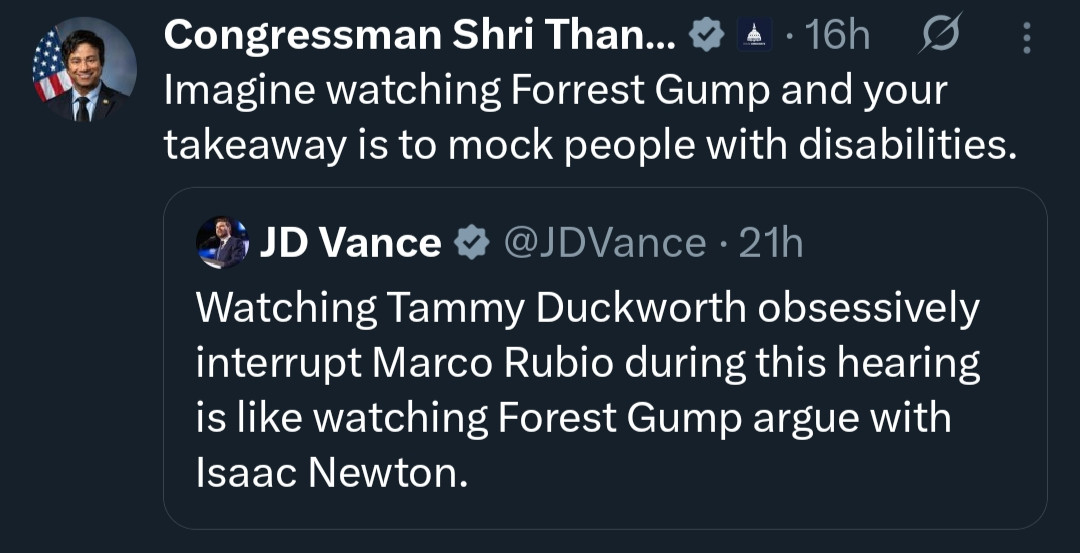Open JD Vance's avatar in quoted post
This screenshot has height=553, width=1080.
click(x=222, y=242)
